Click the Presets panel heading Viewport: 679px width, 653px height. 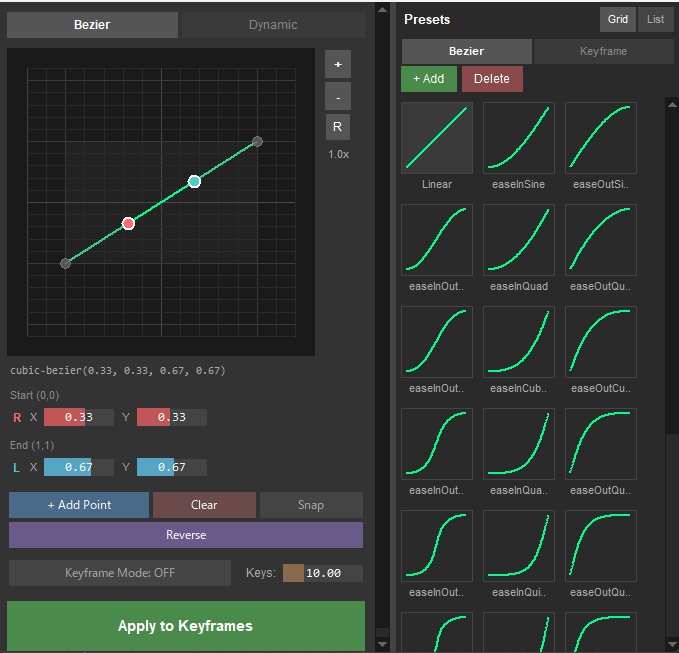[427, 19]
